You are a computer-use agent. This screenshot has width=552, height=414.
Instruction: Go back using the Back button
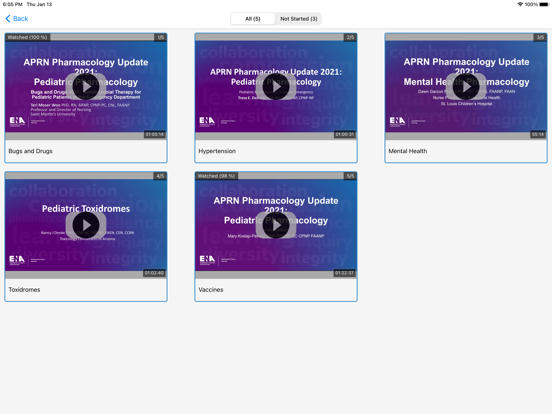coord(17,19)
